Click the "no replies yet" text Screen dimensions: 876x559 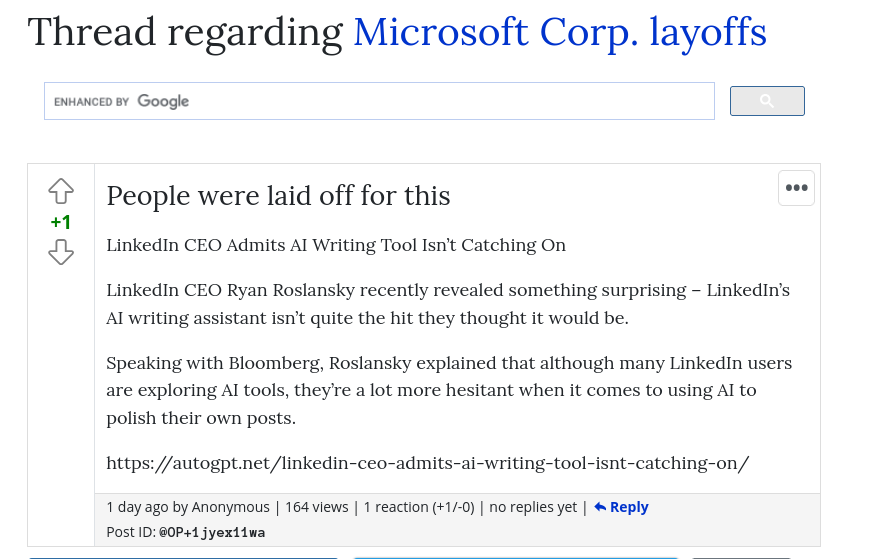pyautogui.click(x=533, y=507)
